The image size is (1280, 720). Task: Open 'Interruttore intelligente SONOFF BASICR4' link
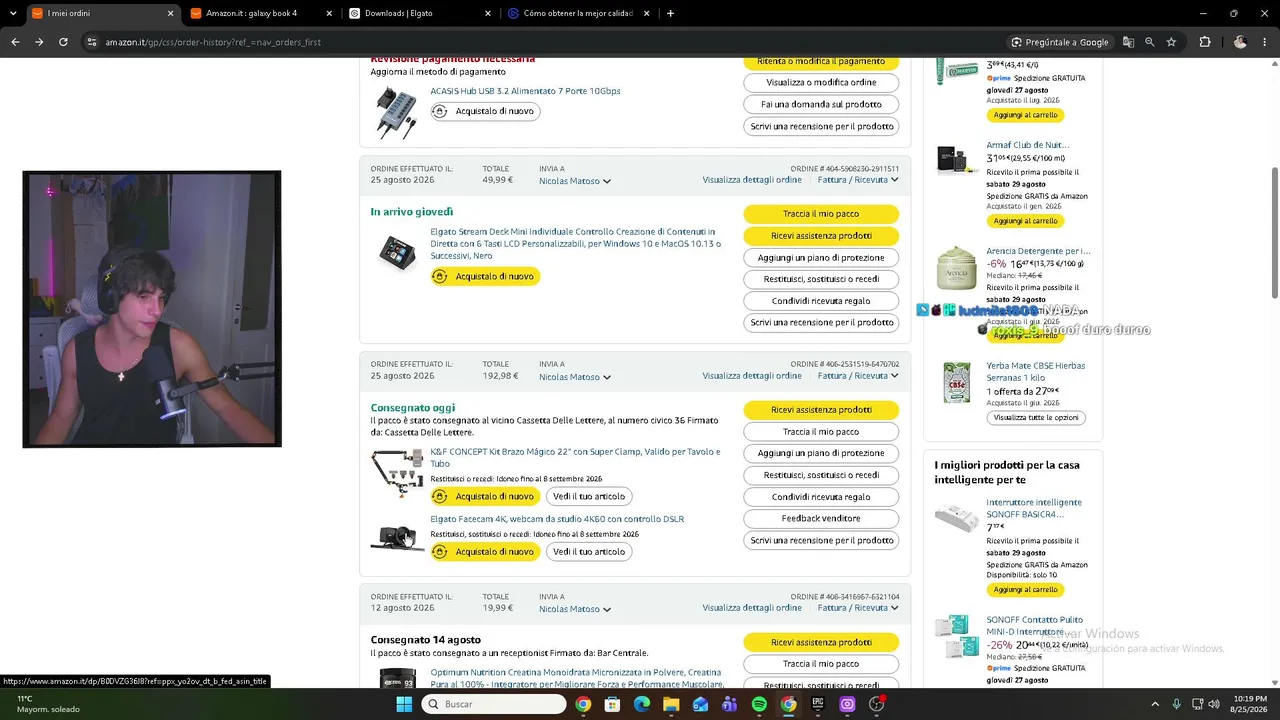[1034, 508]
